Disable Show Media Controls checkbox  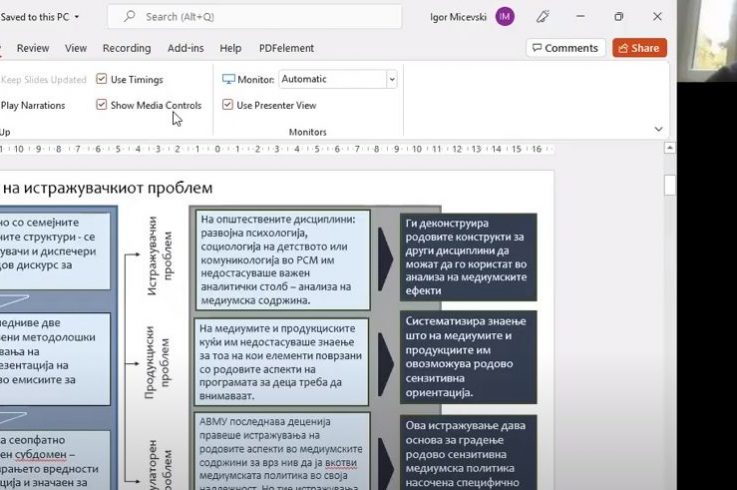point(102,105)
